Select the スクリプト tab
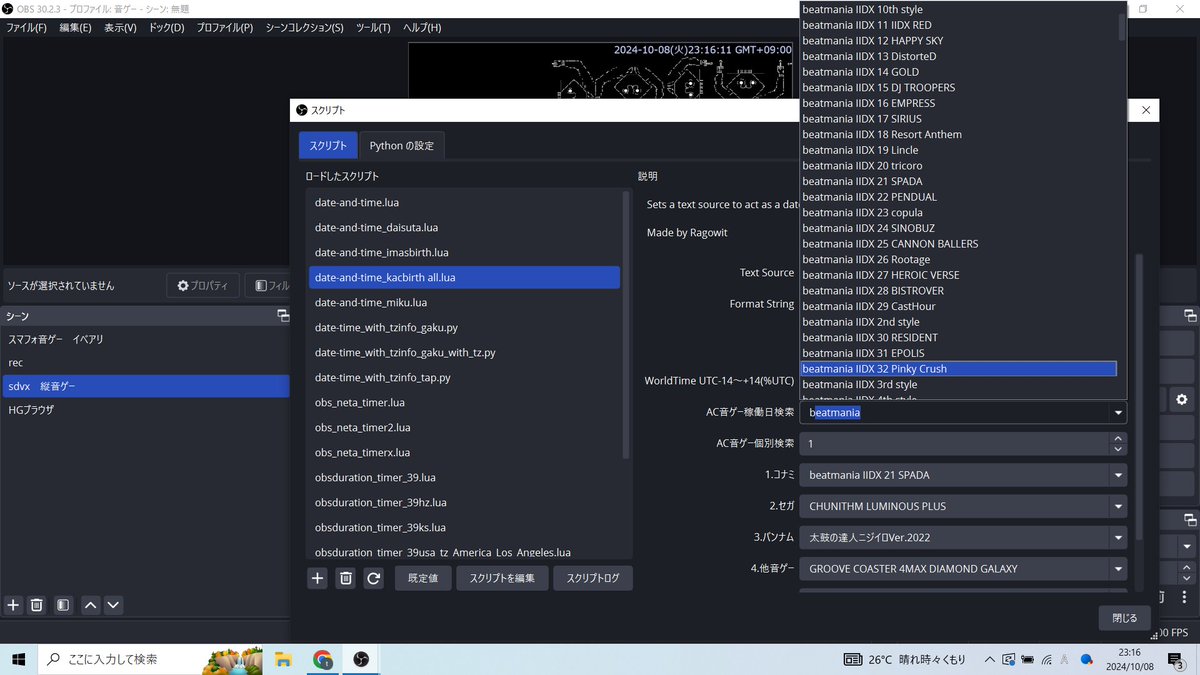 tap(327, 145)
